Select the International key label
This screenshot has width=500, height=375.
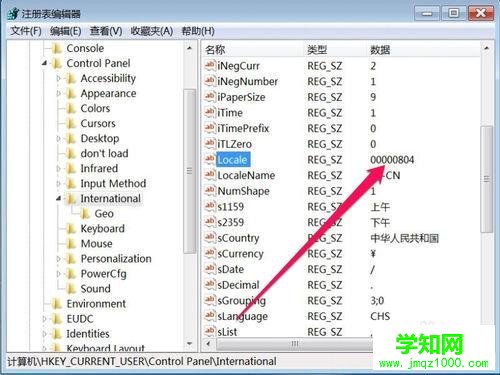[x=111, y=199]
